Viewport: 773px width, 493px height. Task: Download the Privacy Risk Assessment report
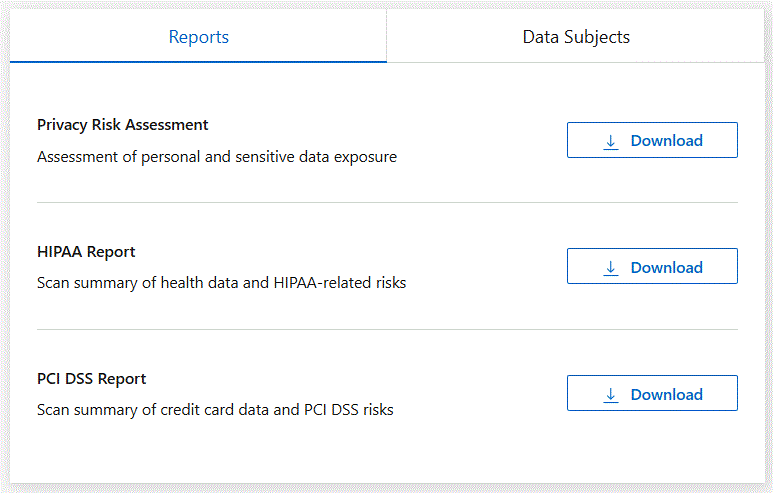point(652,141)
